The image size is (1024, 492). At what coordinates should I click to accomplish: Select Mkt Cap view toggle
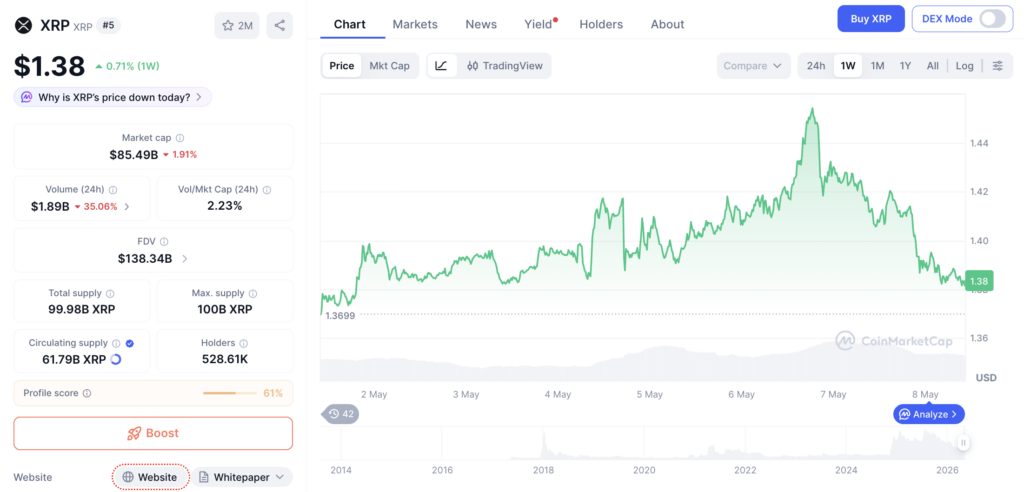(x=390, y=66)
